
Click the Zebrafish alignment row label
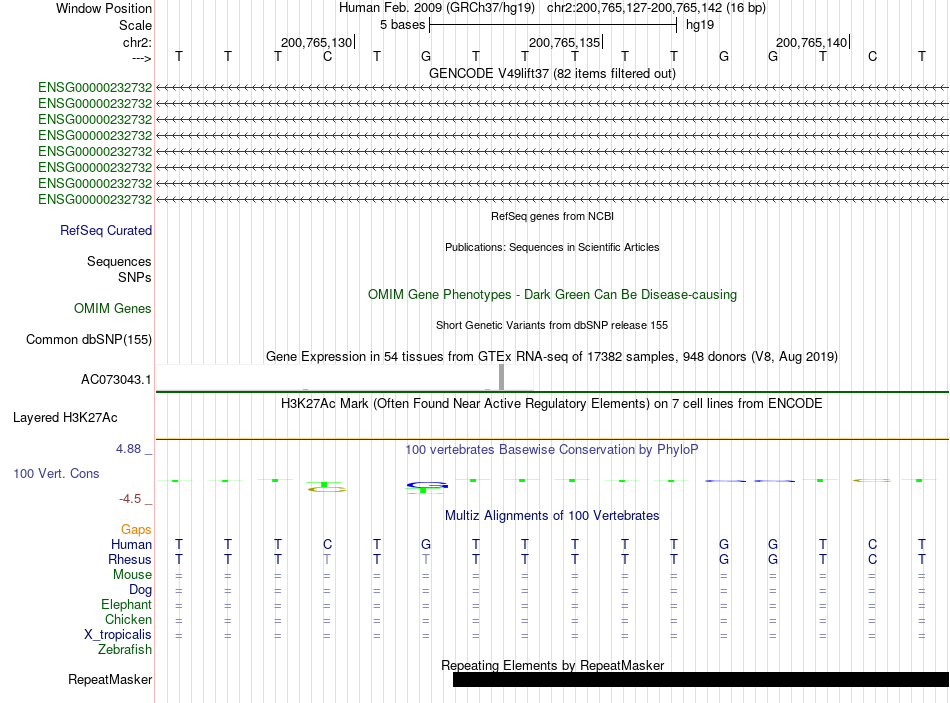tap(125, 649)
